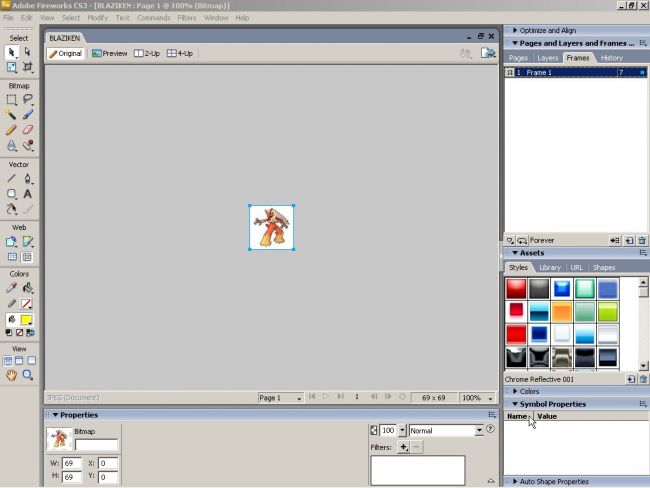Image resolution: width=650 pixels, height=488 pixels.
Task: Select the Pencil tool
Action: pyautogui.click(x=12, y=130)
